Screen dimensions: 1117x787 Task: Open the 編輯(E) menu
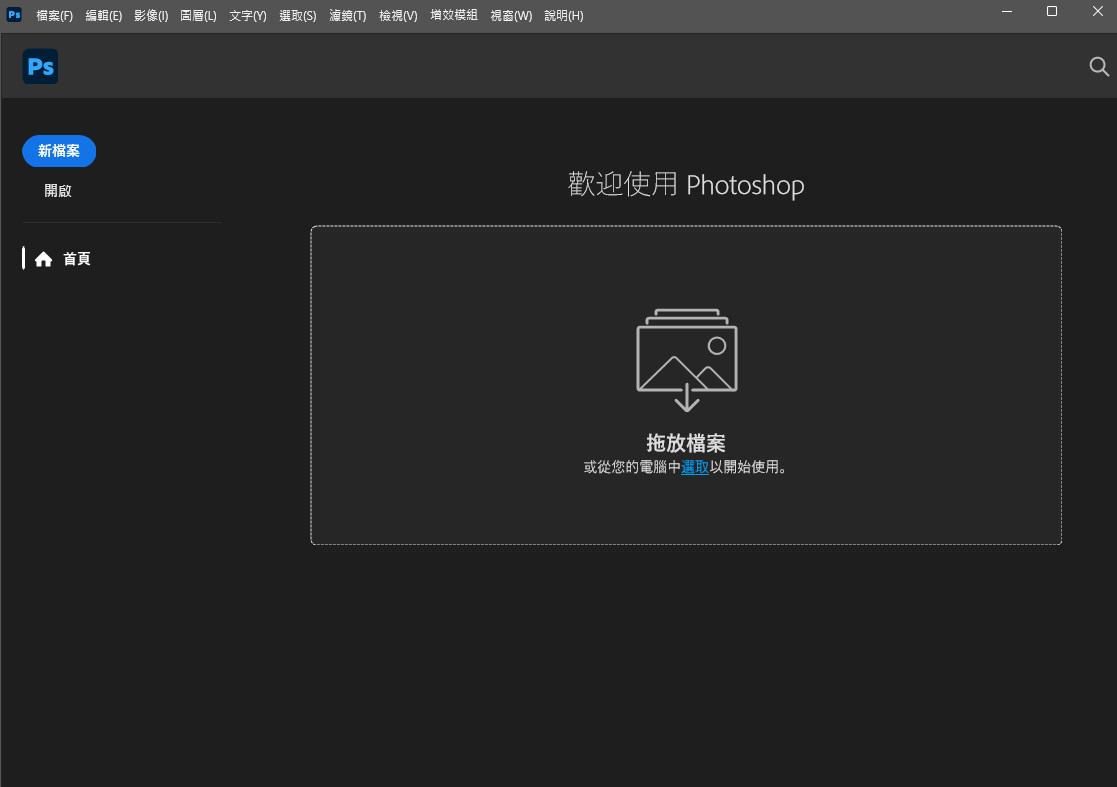click(x=103, y=16)
